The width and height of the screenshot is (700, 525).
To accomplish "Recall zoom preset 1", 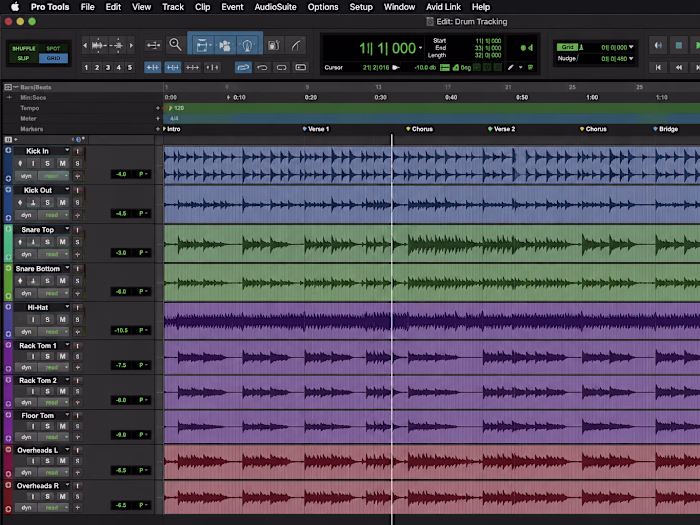I will (86, 67).
